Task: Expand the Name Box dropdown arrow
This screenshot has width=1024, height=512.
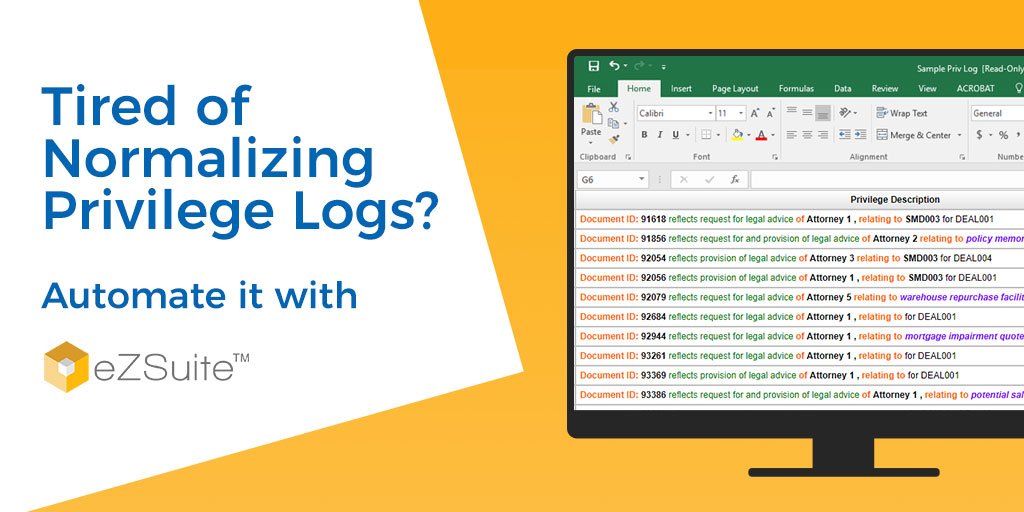Action: 642,180
